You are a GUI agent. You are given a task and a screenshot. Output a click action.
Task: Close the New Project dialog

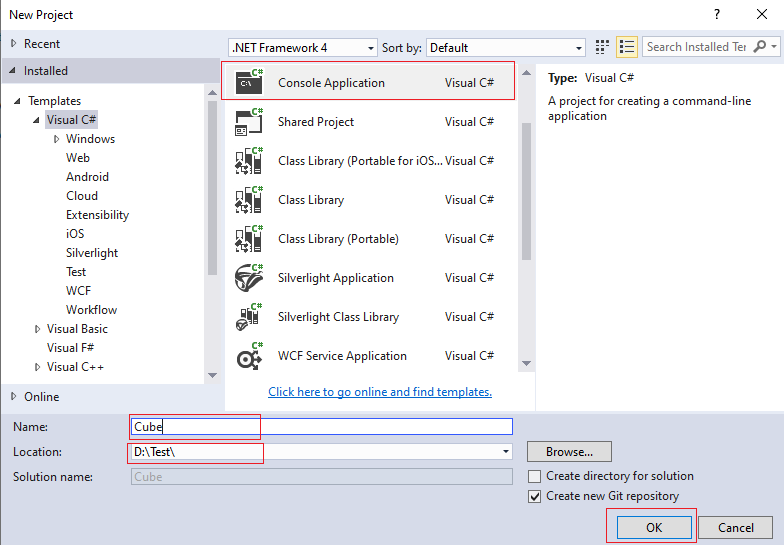coord(762,14)
